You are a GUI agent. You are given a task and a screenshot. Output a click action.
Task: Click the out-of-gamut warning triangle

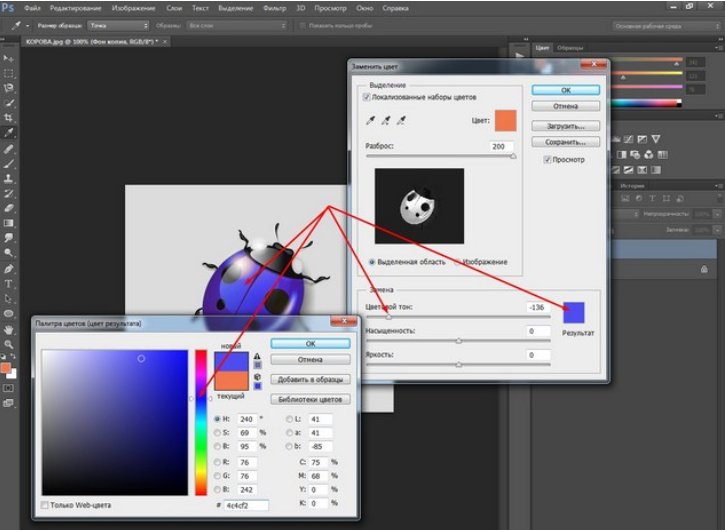tap(257, 356)
